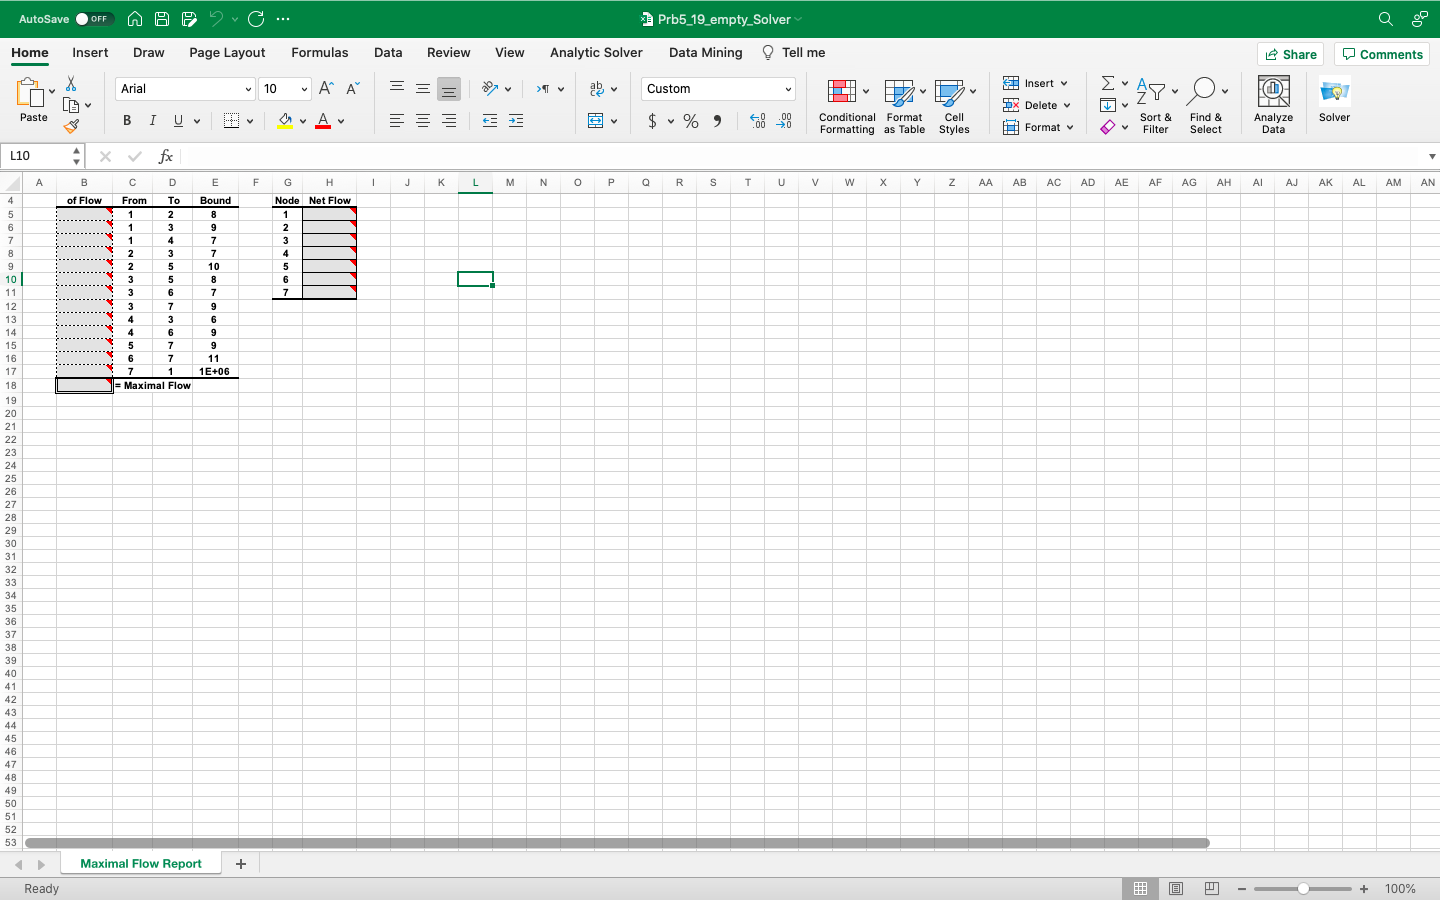Open the Comments button
This screenshot has width=1440, height=900.
(x=1382, y=54)
